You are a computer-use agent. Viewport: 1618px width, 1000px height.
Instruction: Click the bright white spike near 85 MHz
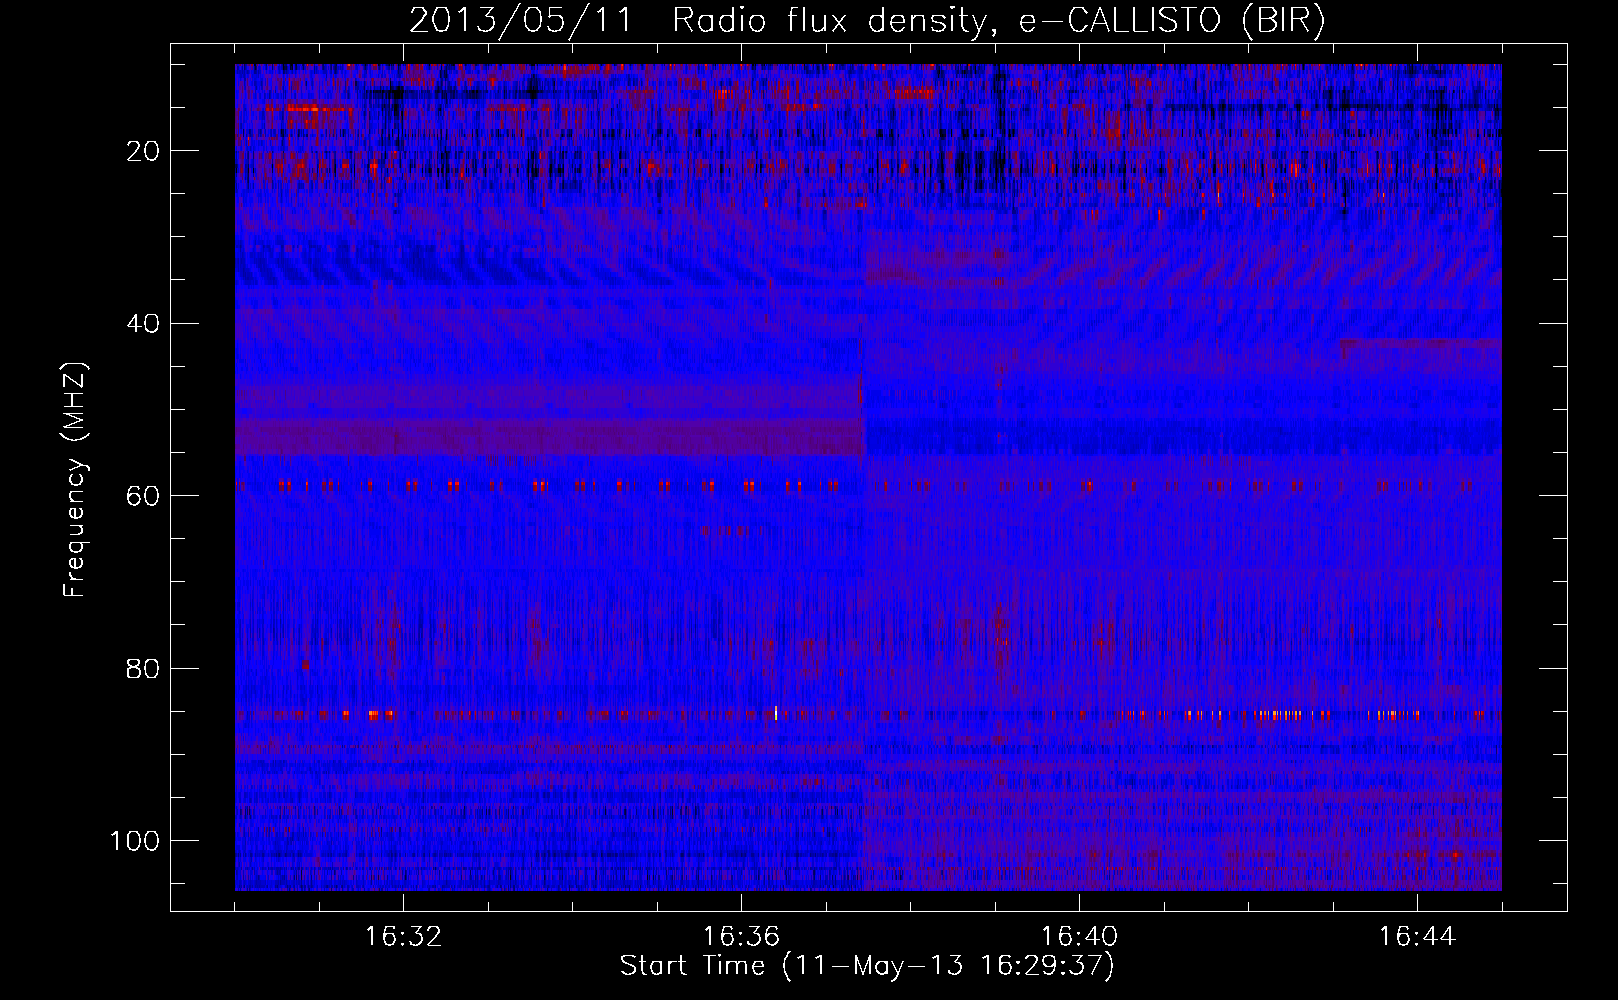[x=776, y=713]
